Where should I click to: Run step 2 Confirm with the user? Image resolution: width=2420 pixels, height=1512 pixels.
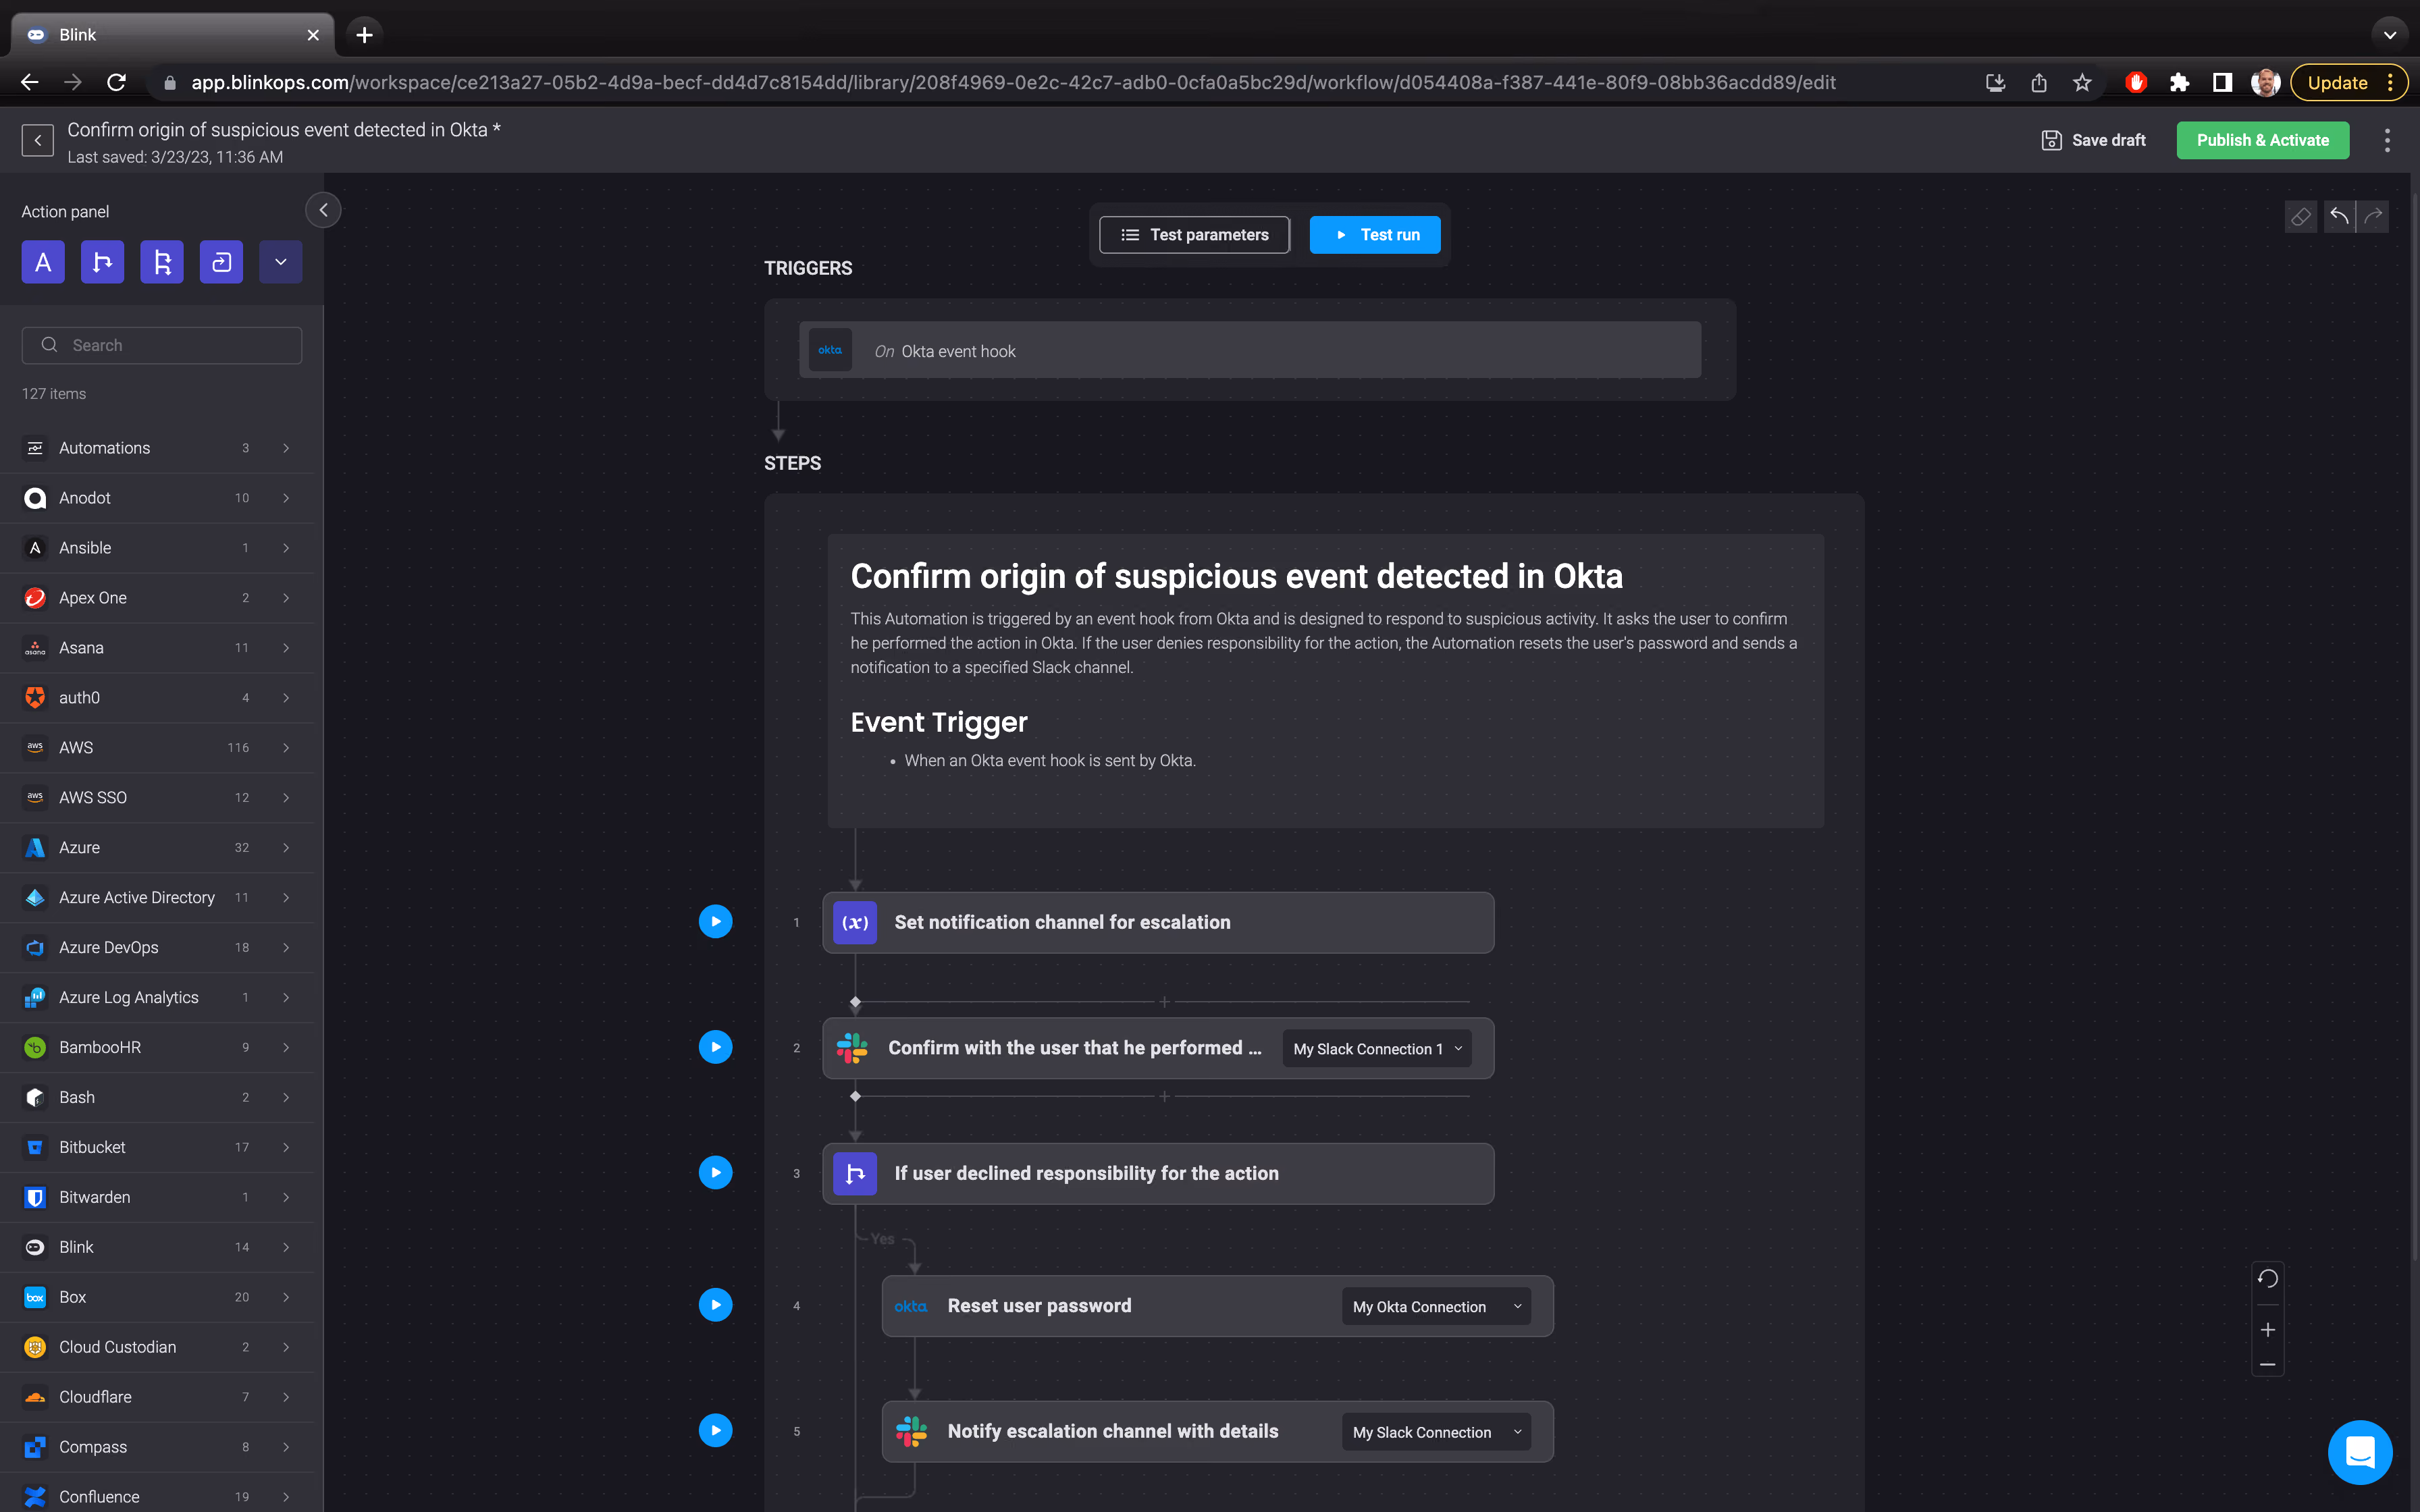[715, 1047]
